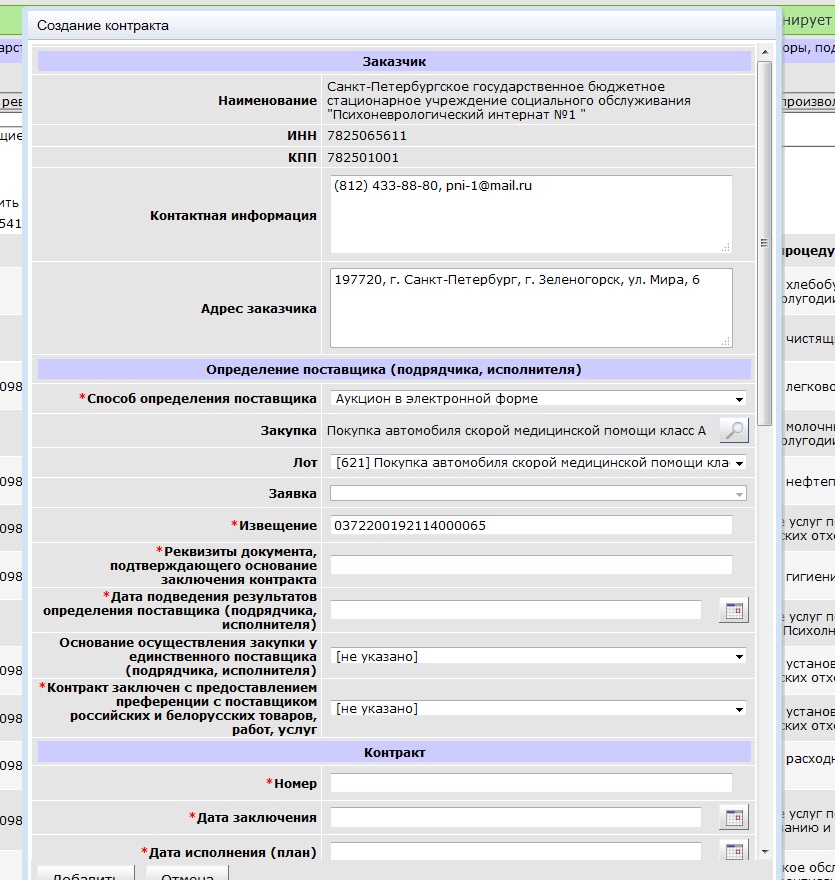This screenshot has width=835, height=880.
Task: Click the Создание контракта dialog title
Action: click(103, 26)
